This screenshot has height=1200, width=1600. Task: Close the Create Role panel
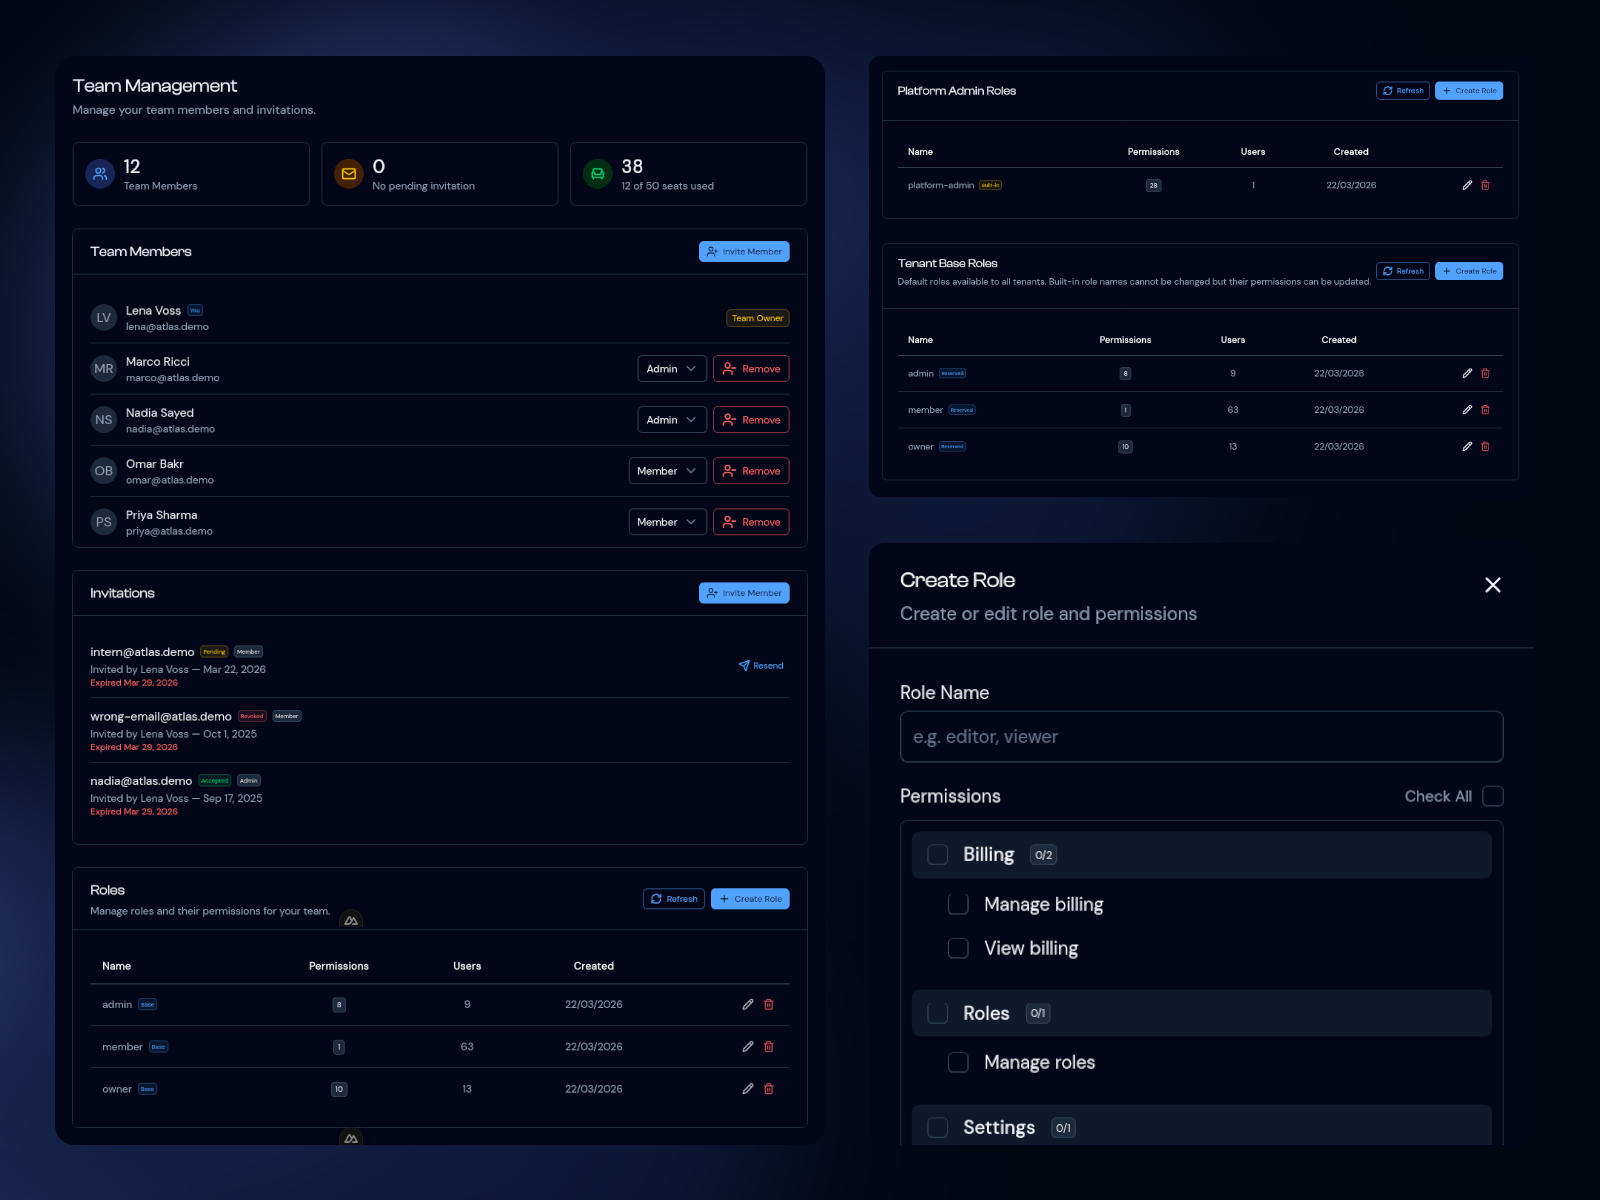[1492, 585]
